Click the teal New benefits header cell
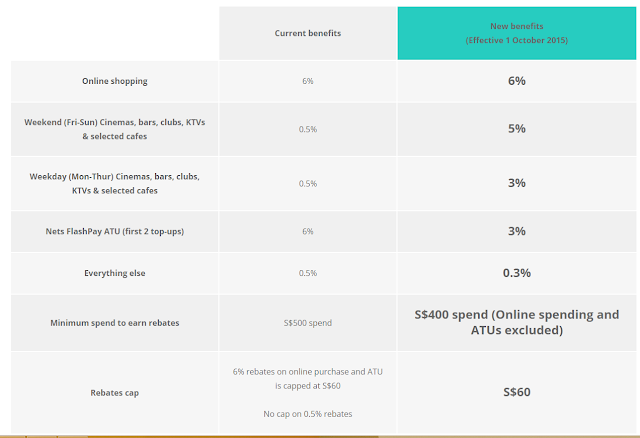The height and width of the screenshot is (438, 640). [517, 33]
